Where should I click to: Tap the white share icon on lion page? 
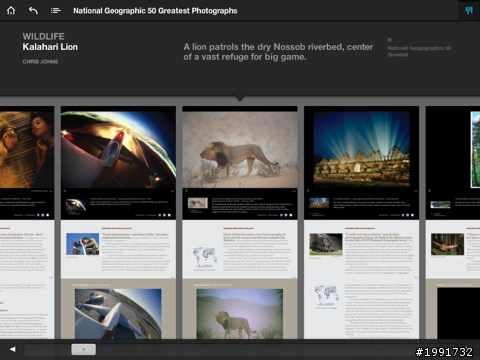291,215
